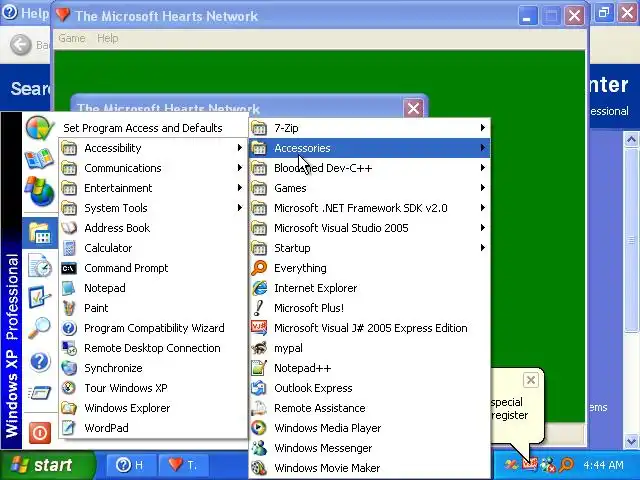Viewport: 640px width, 480px height.
Task: Launch Tour Windows XP
Action: click(153, 388)
